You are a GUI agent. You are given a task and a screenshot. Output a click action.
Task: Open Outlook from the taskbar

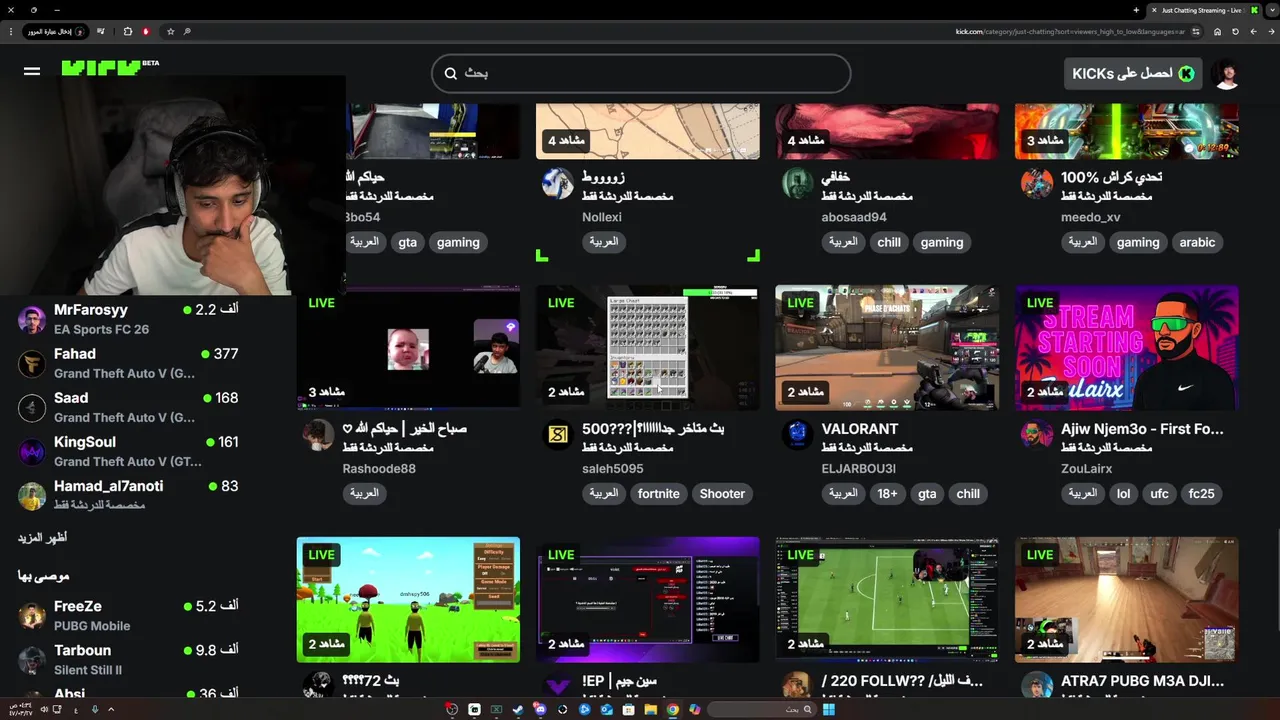pos(607,710)
